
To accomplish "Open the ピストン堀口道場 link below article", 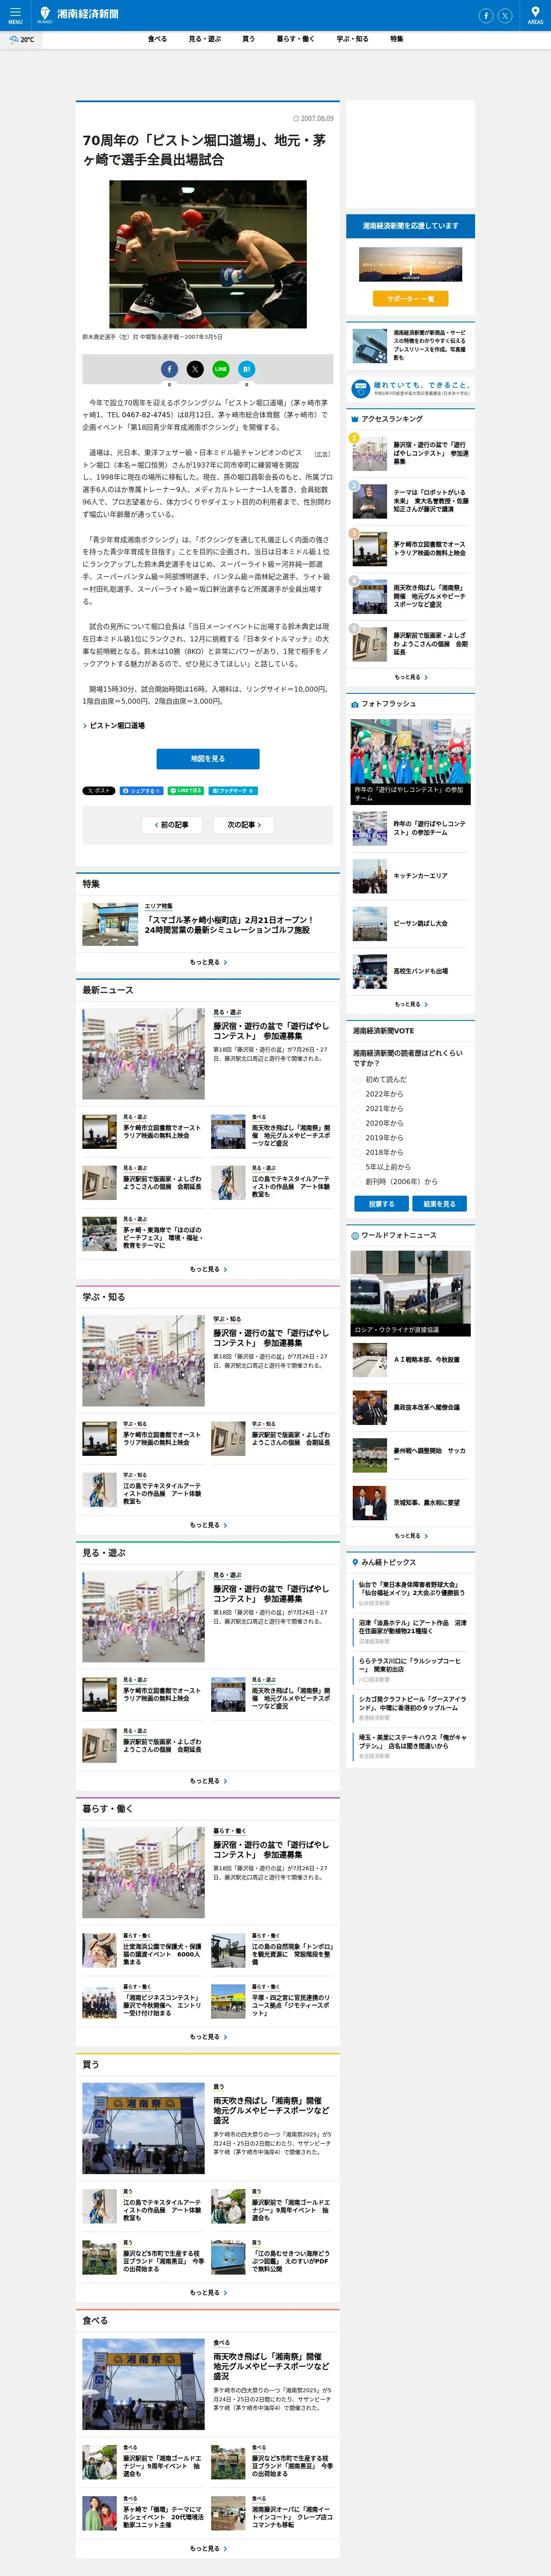I will [117, 726].
